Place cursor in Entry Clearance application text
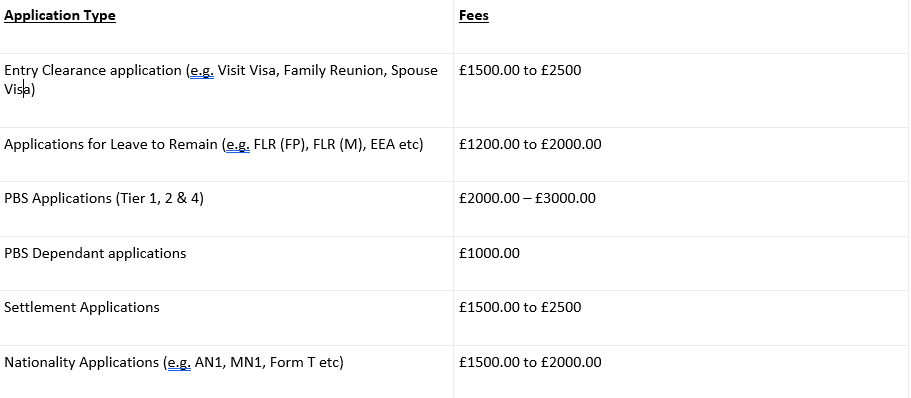911x398 pixels. click(x=221, y=80)
